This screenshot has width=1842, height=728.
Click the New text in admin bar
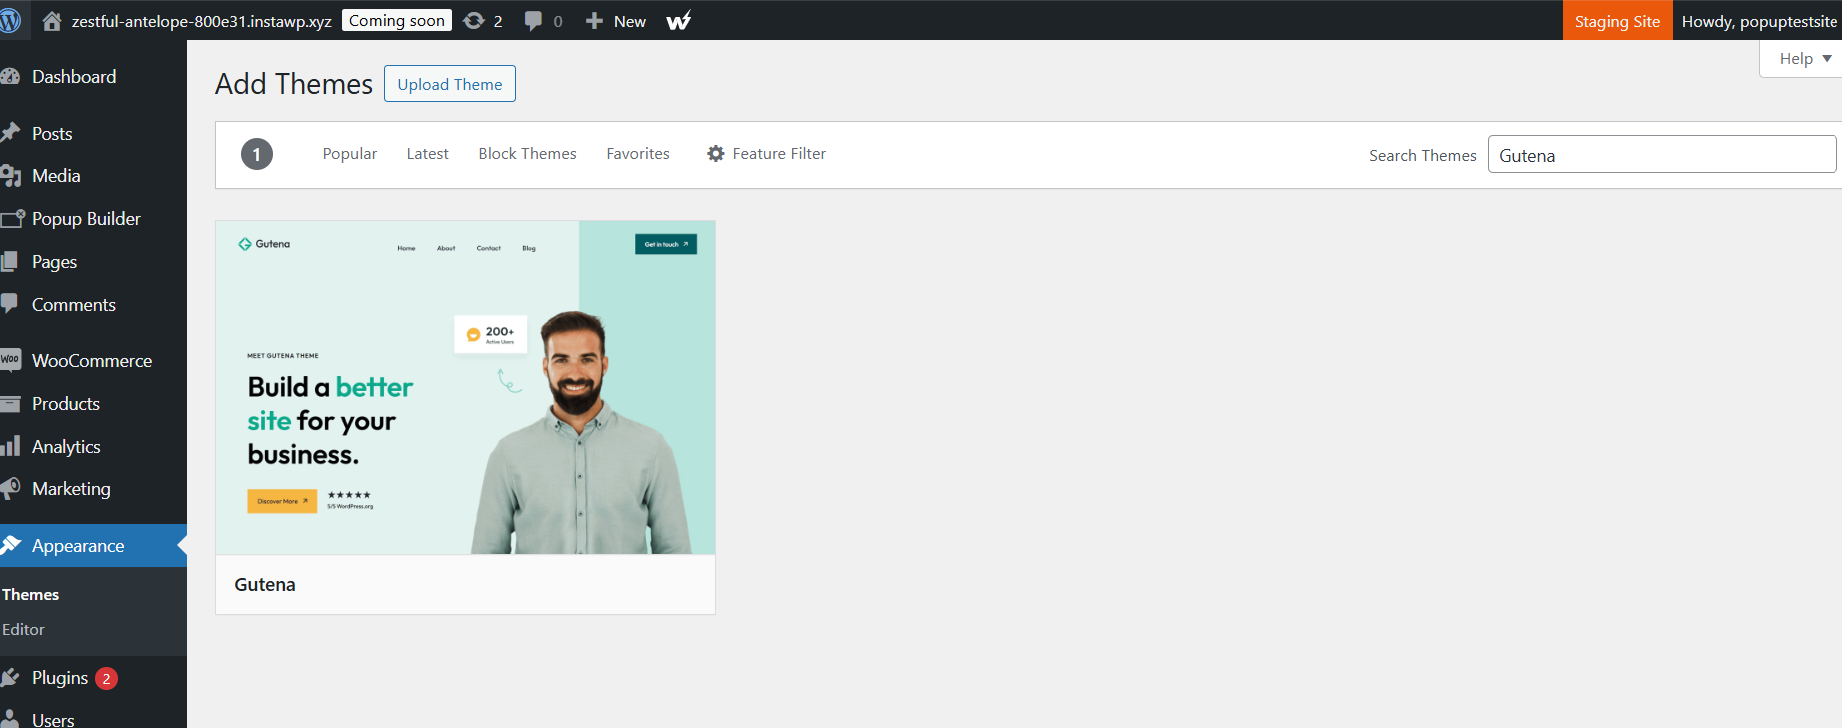[630, 21]
